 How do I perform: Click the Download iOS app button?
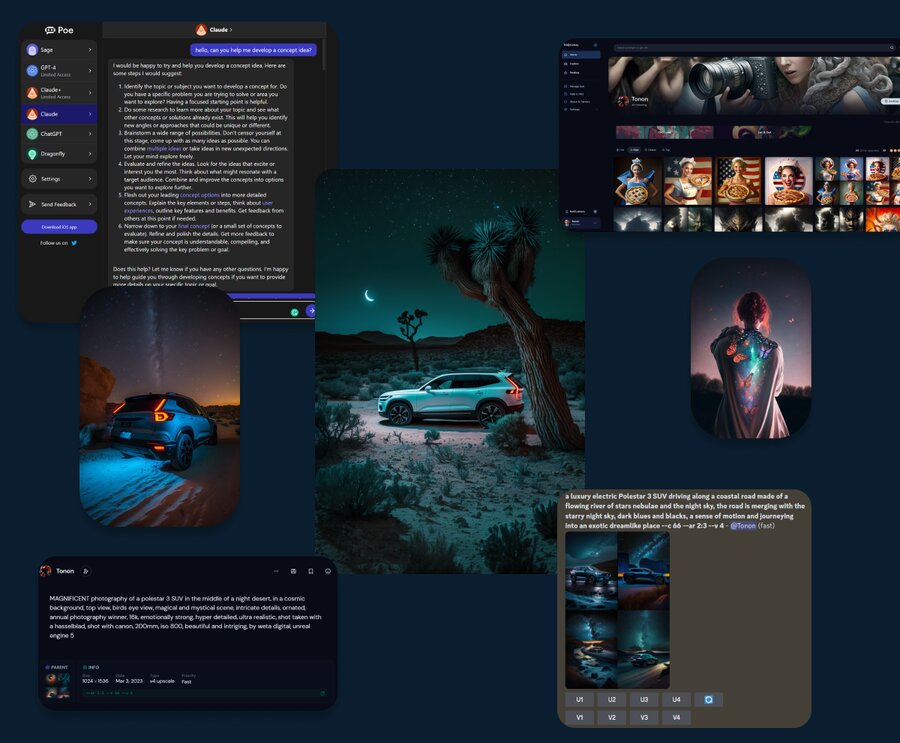point(58,227)
